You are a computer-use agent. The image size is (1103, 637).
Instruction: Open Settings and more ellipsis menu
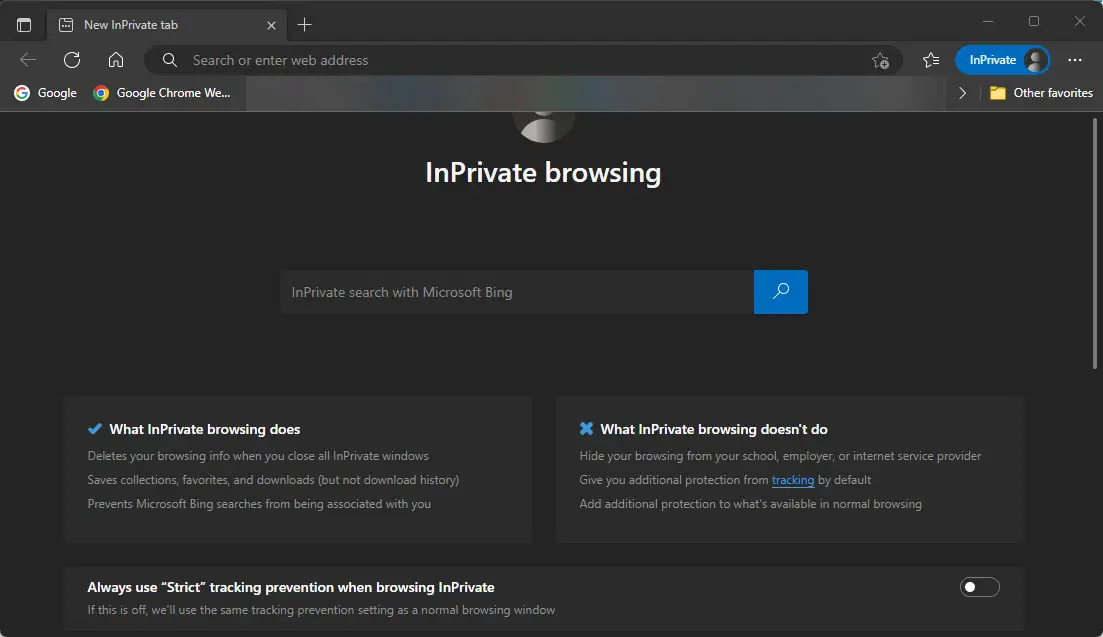(1075, 60)
